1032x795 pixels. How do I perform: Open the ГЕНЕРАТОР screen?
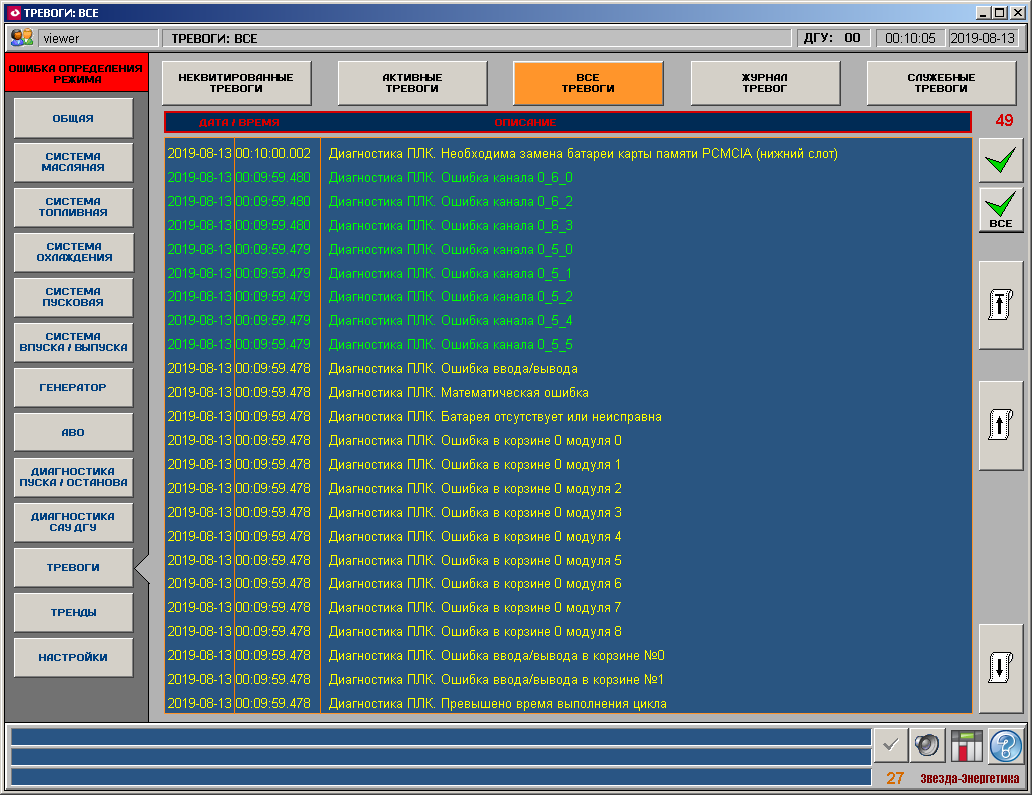tap(73, 387)
